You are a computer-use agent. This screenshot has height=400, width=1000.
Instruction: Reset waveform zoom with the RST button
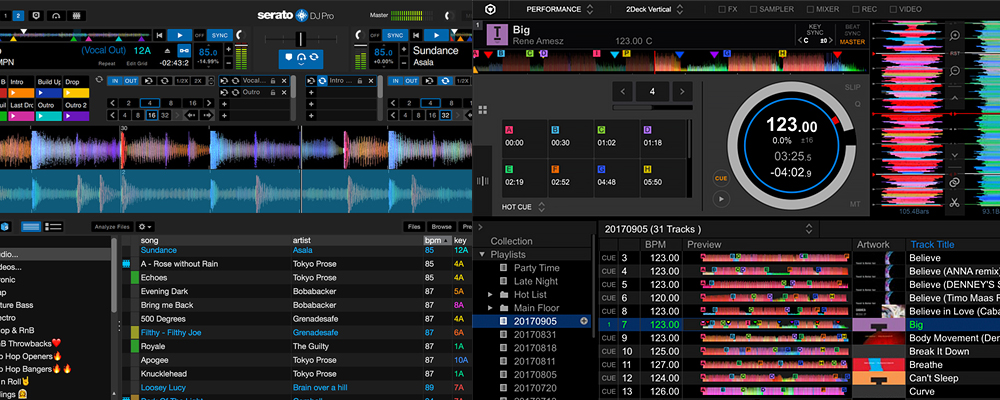coord(955,54)
